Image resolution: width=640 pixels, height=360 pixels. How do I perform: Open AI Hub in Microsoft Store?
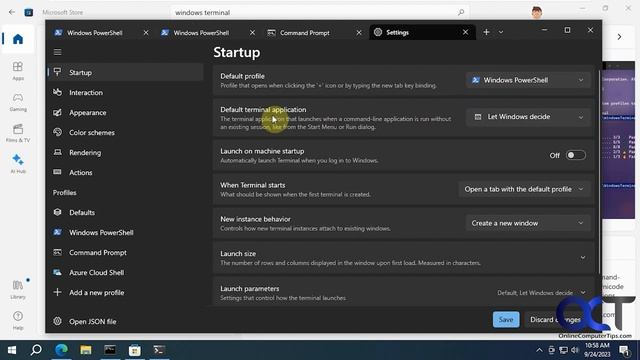[18, 164]
